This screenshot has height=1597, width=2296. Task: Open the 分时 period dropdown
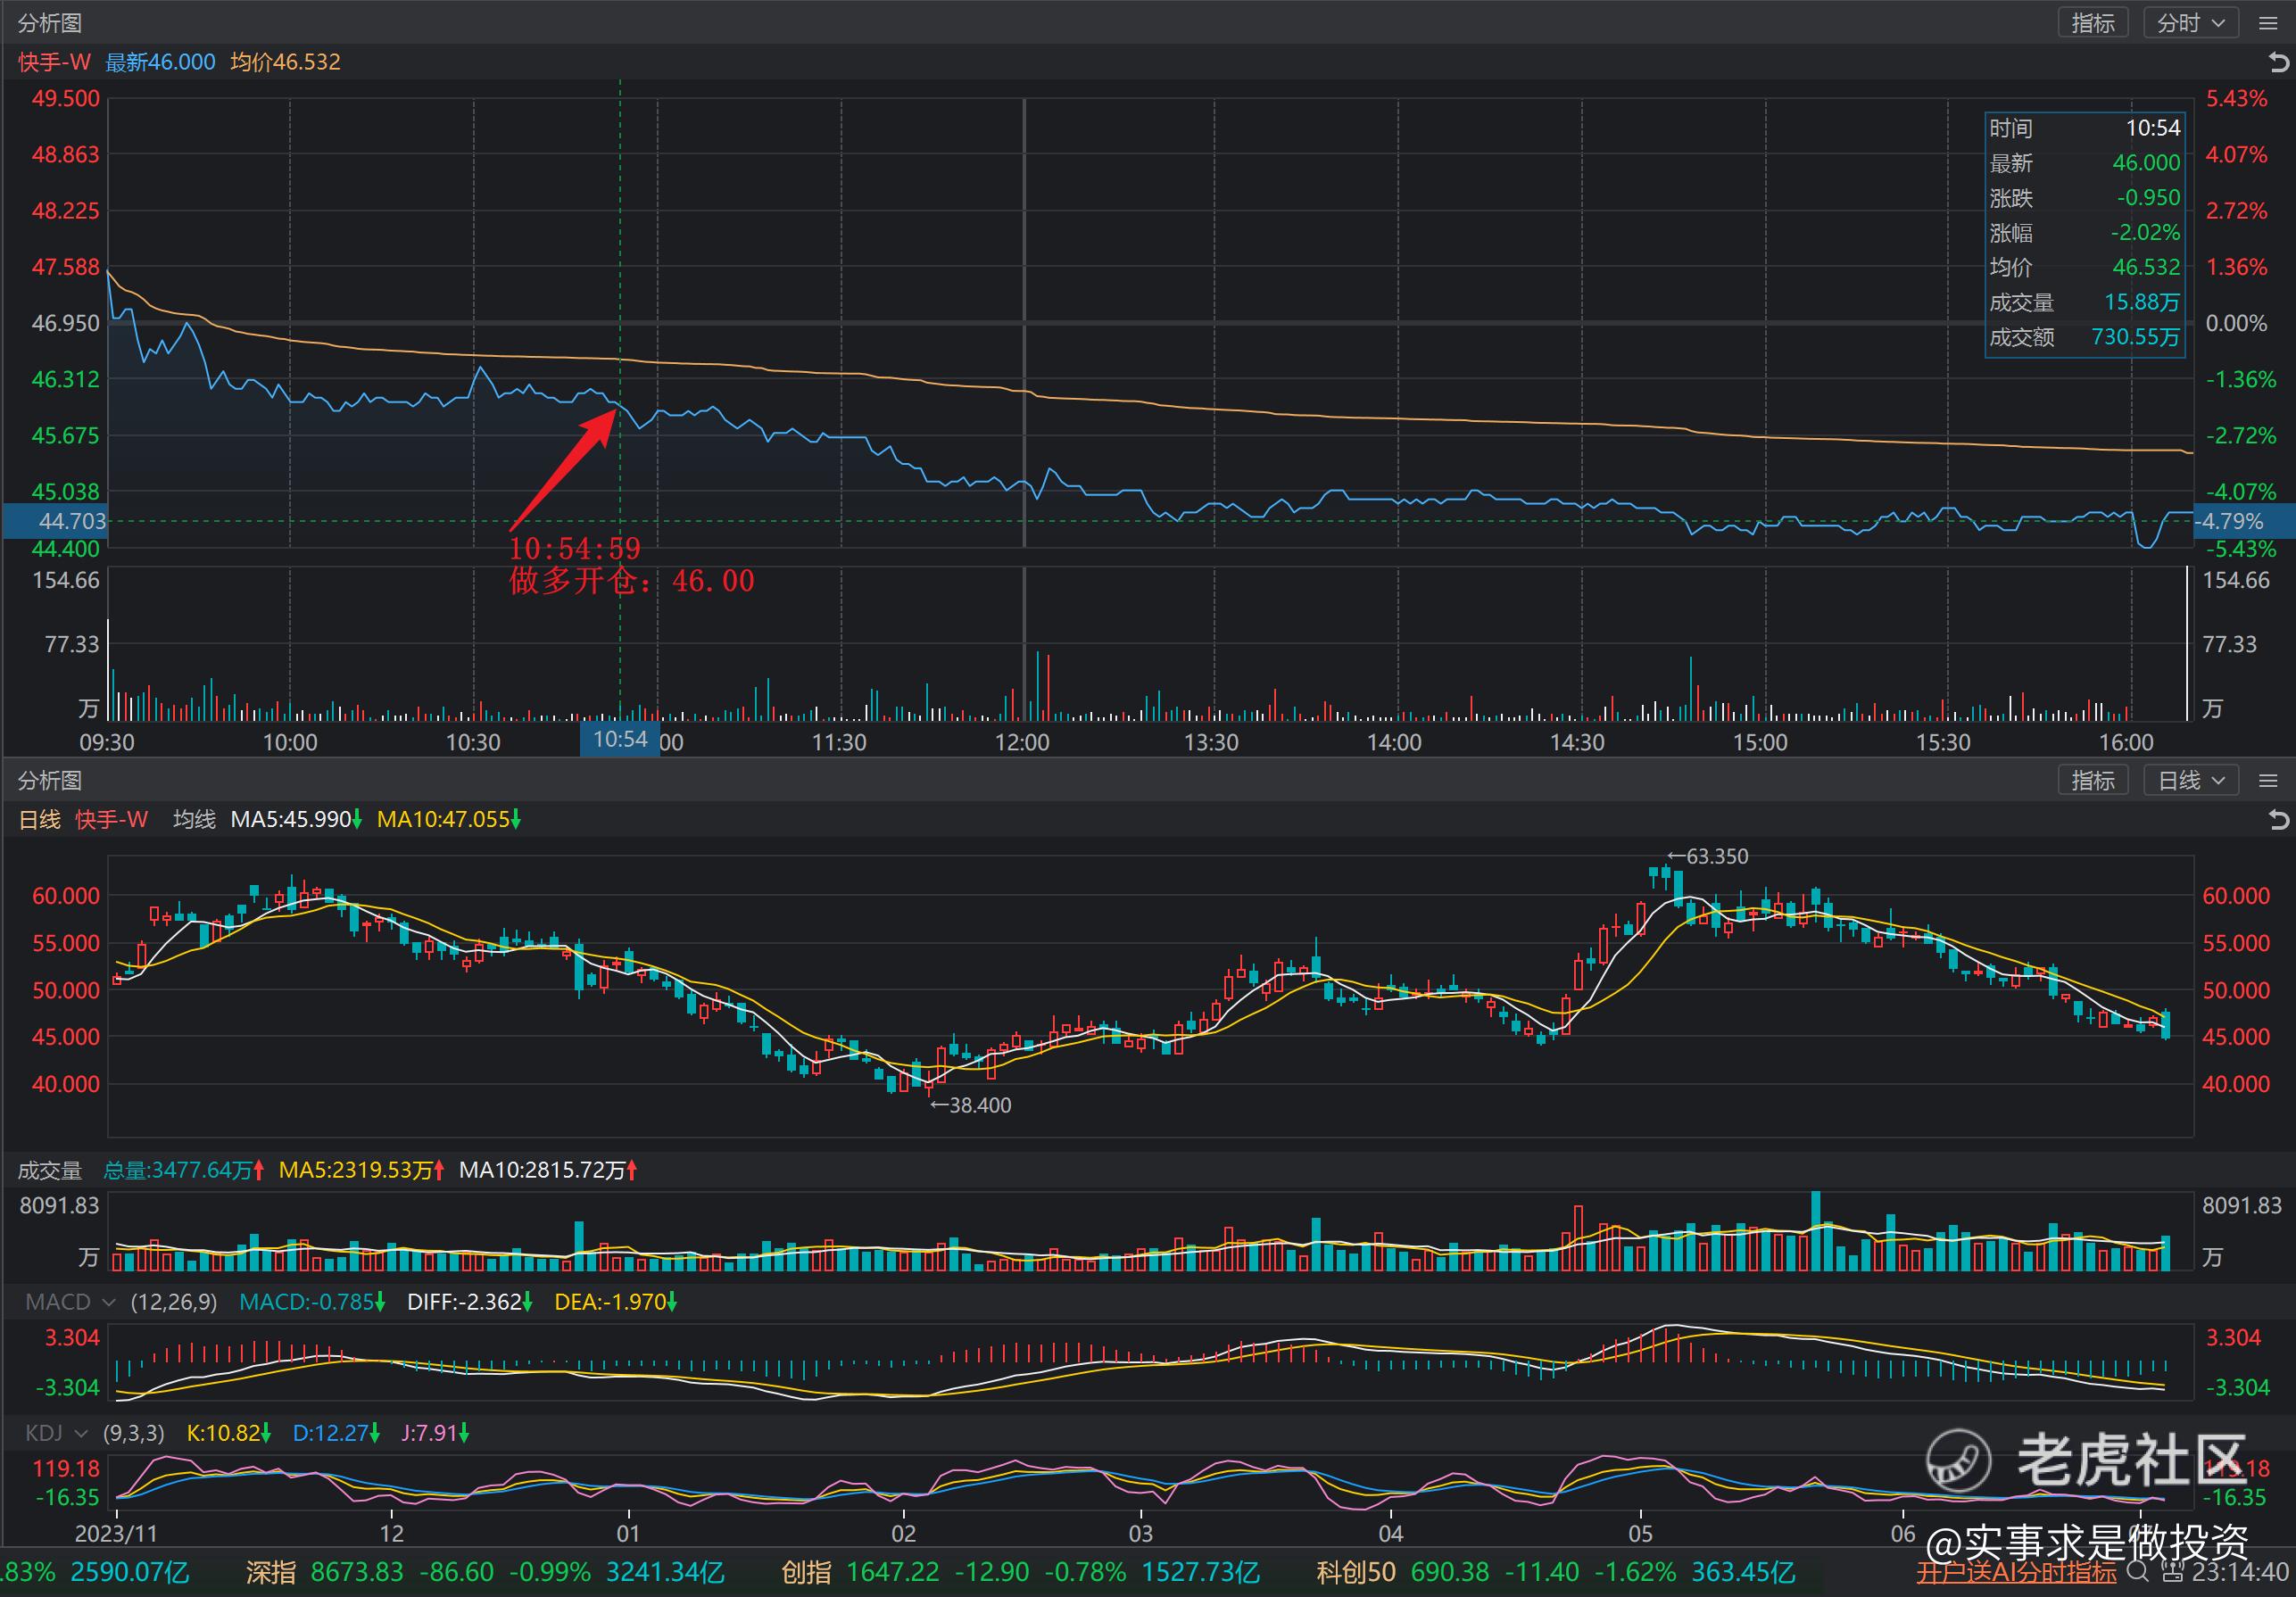[x=2190, y=23]
